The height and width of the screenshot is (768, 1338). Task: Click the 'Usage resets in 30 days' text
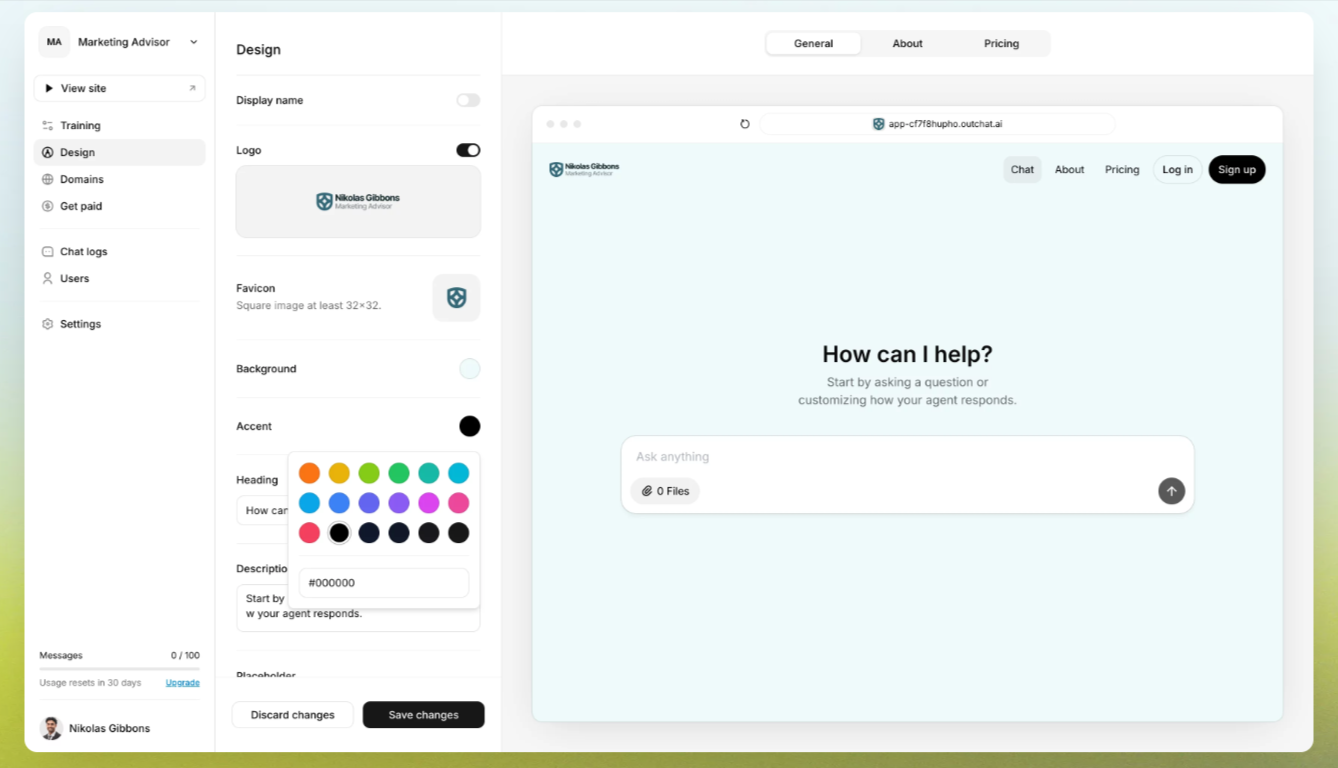click(x=90, y=683)
